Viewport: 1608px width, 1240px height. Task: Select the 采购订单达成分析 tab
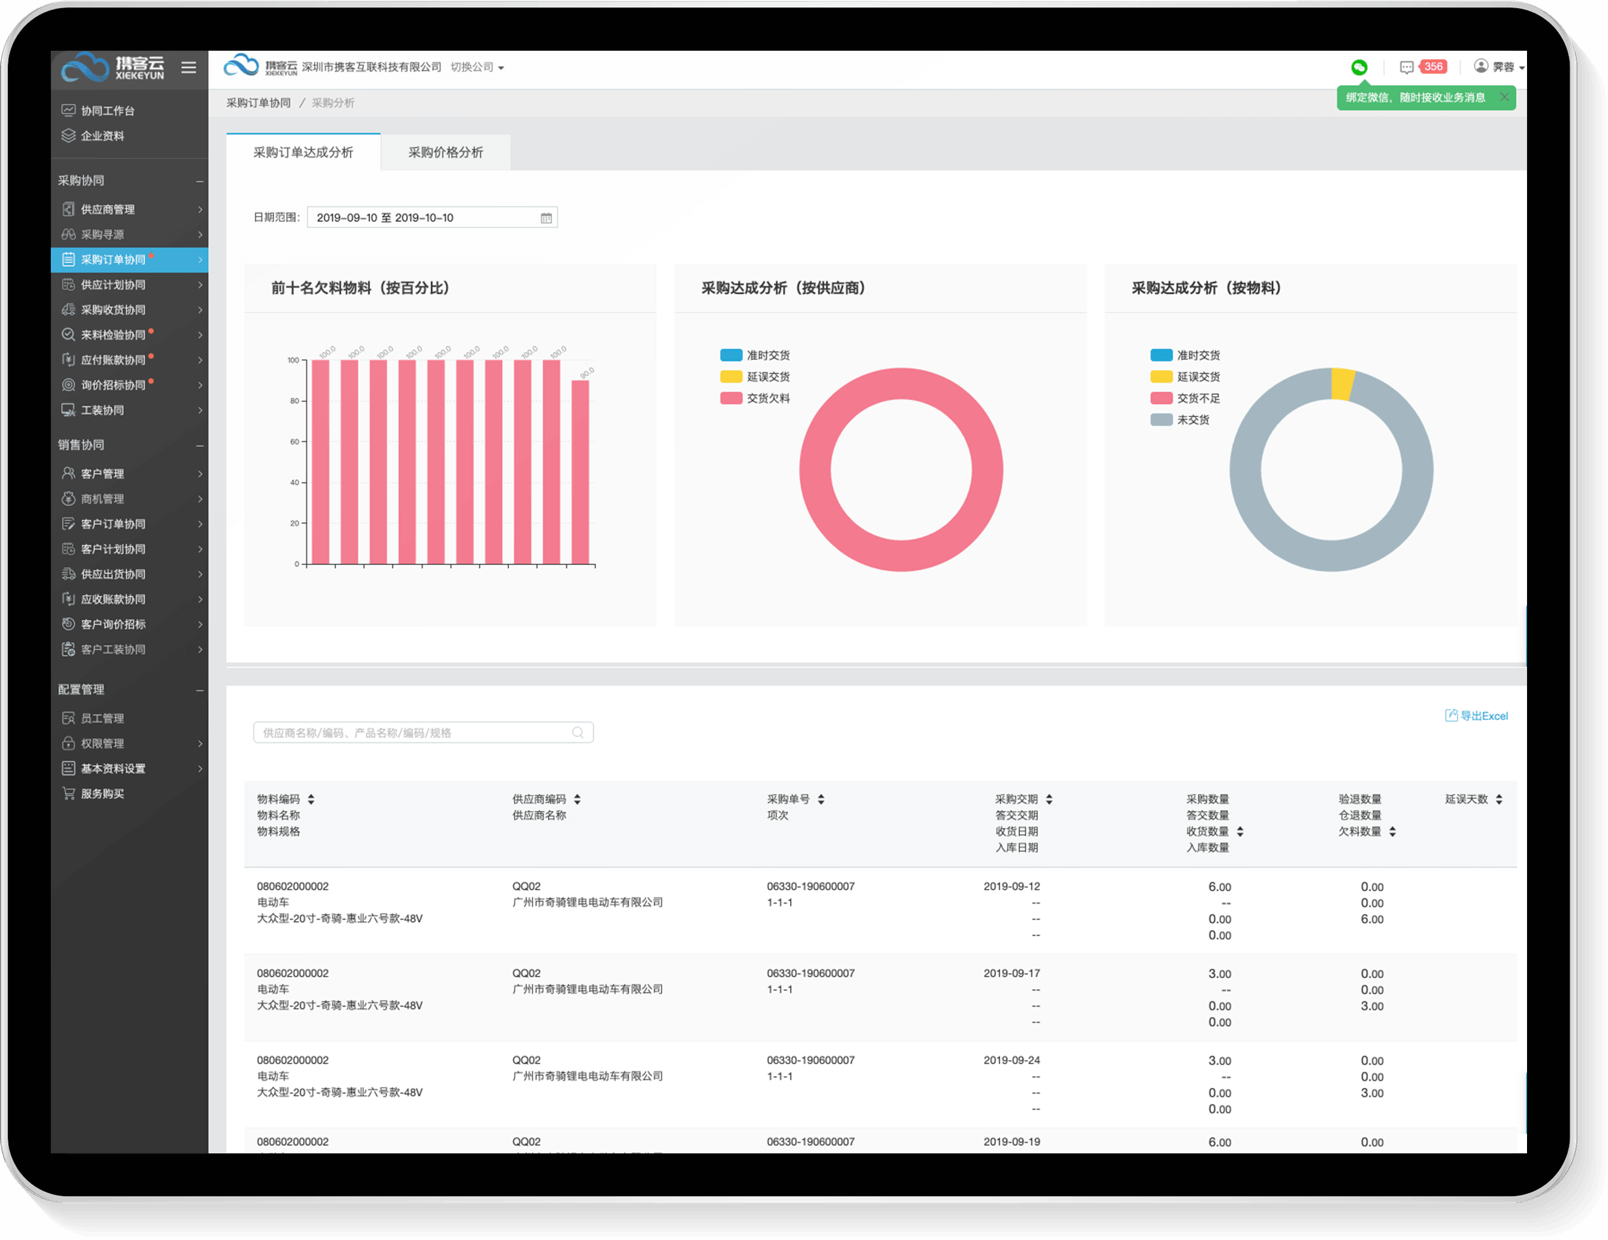click(303, 153)
